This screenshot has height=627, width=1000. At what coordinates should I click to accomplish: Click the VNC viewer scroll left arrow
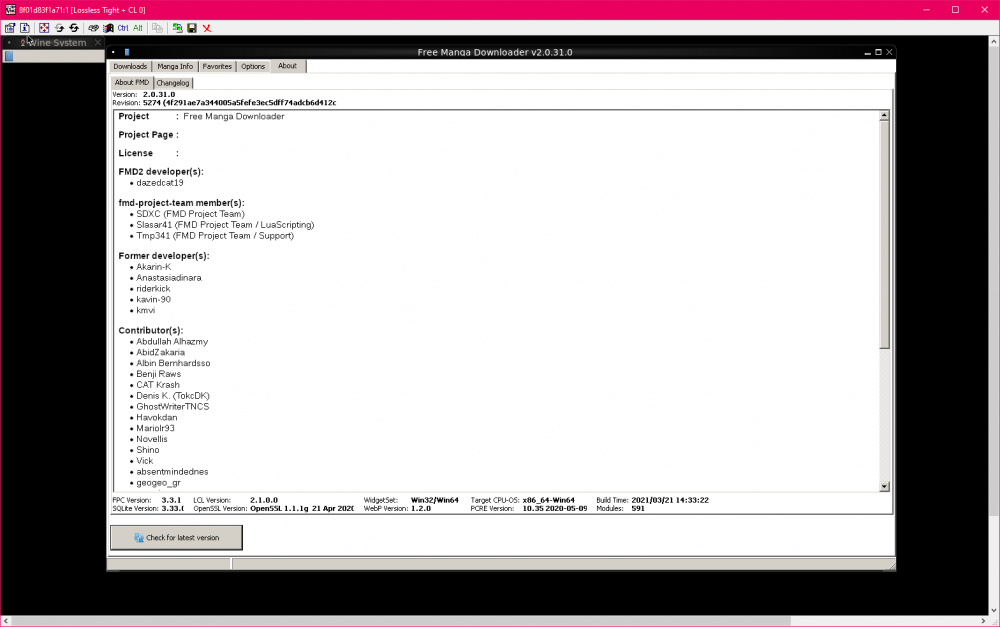[6, 621]
